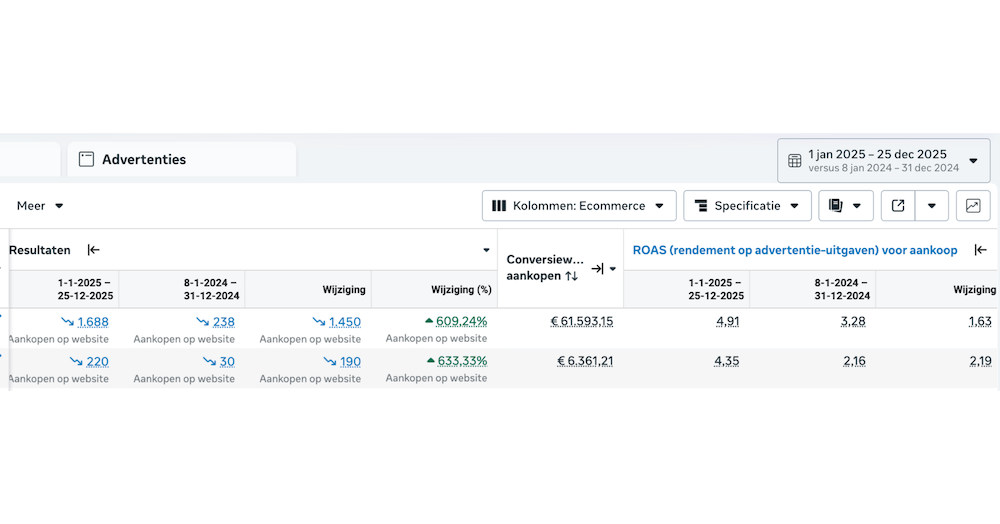This screenshot has width=1000, height=524.
Task: Collapse the Resultaten column group
Action: point(94,250)
